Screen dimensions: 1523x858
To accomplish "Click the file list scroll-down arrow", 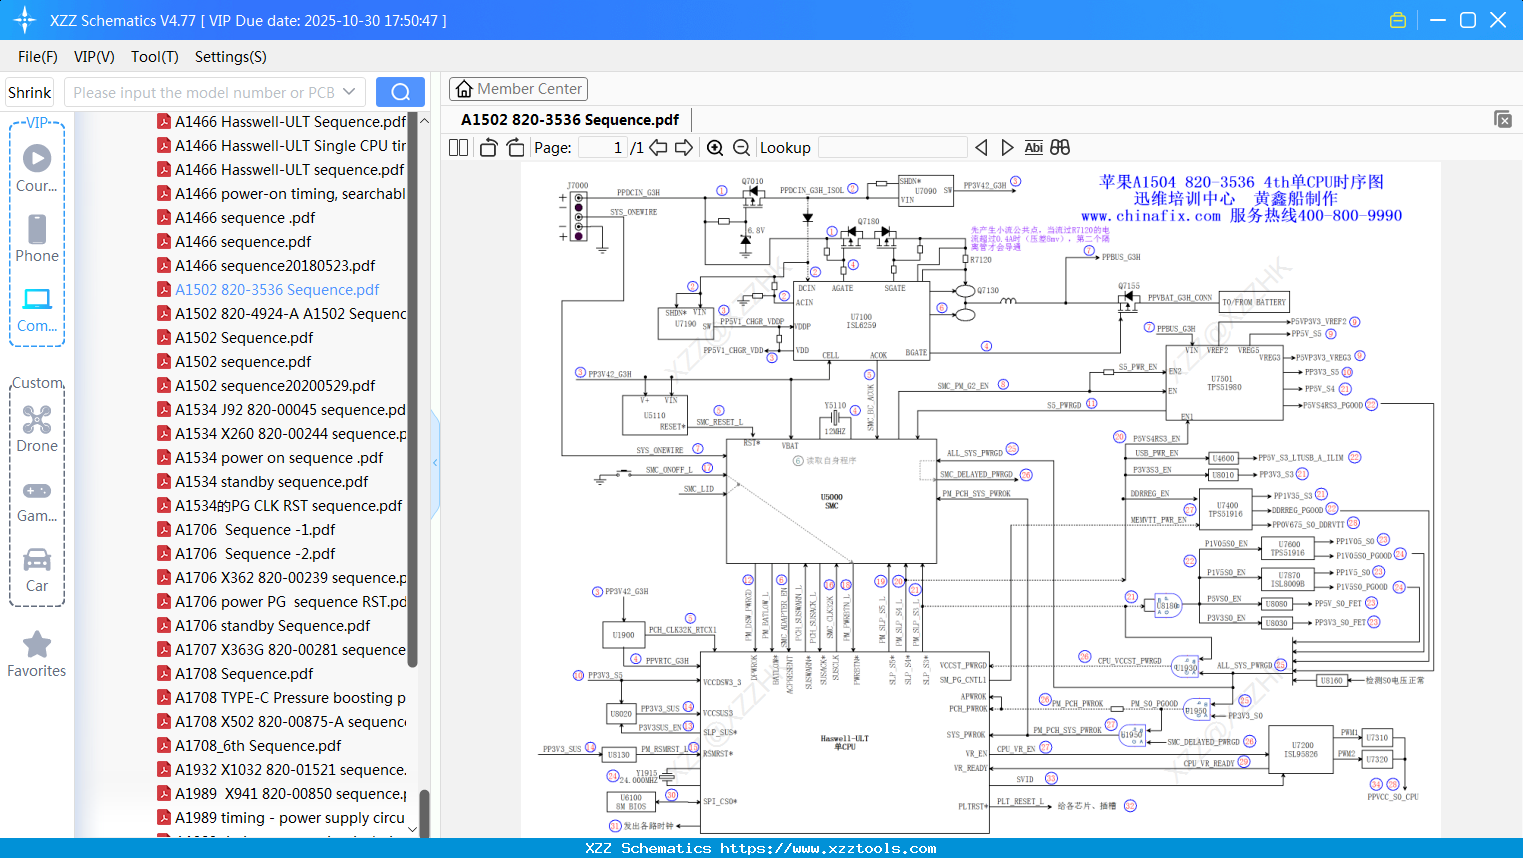I will [x=412, y=830].
